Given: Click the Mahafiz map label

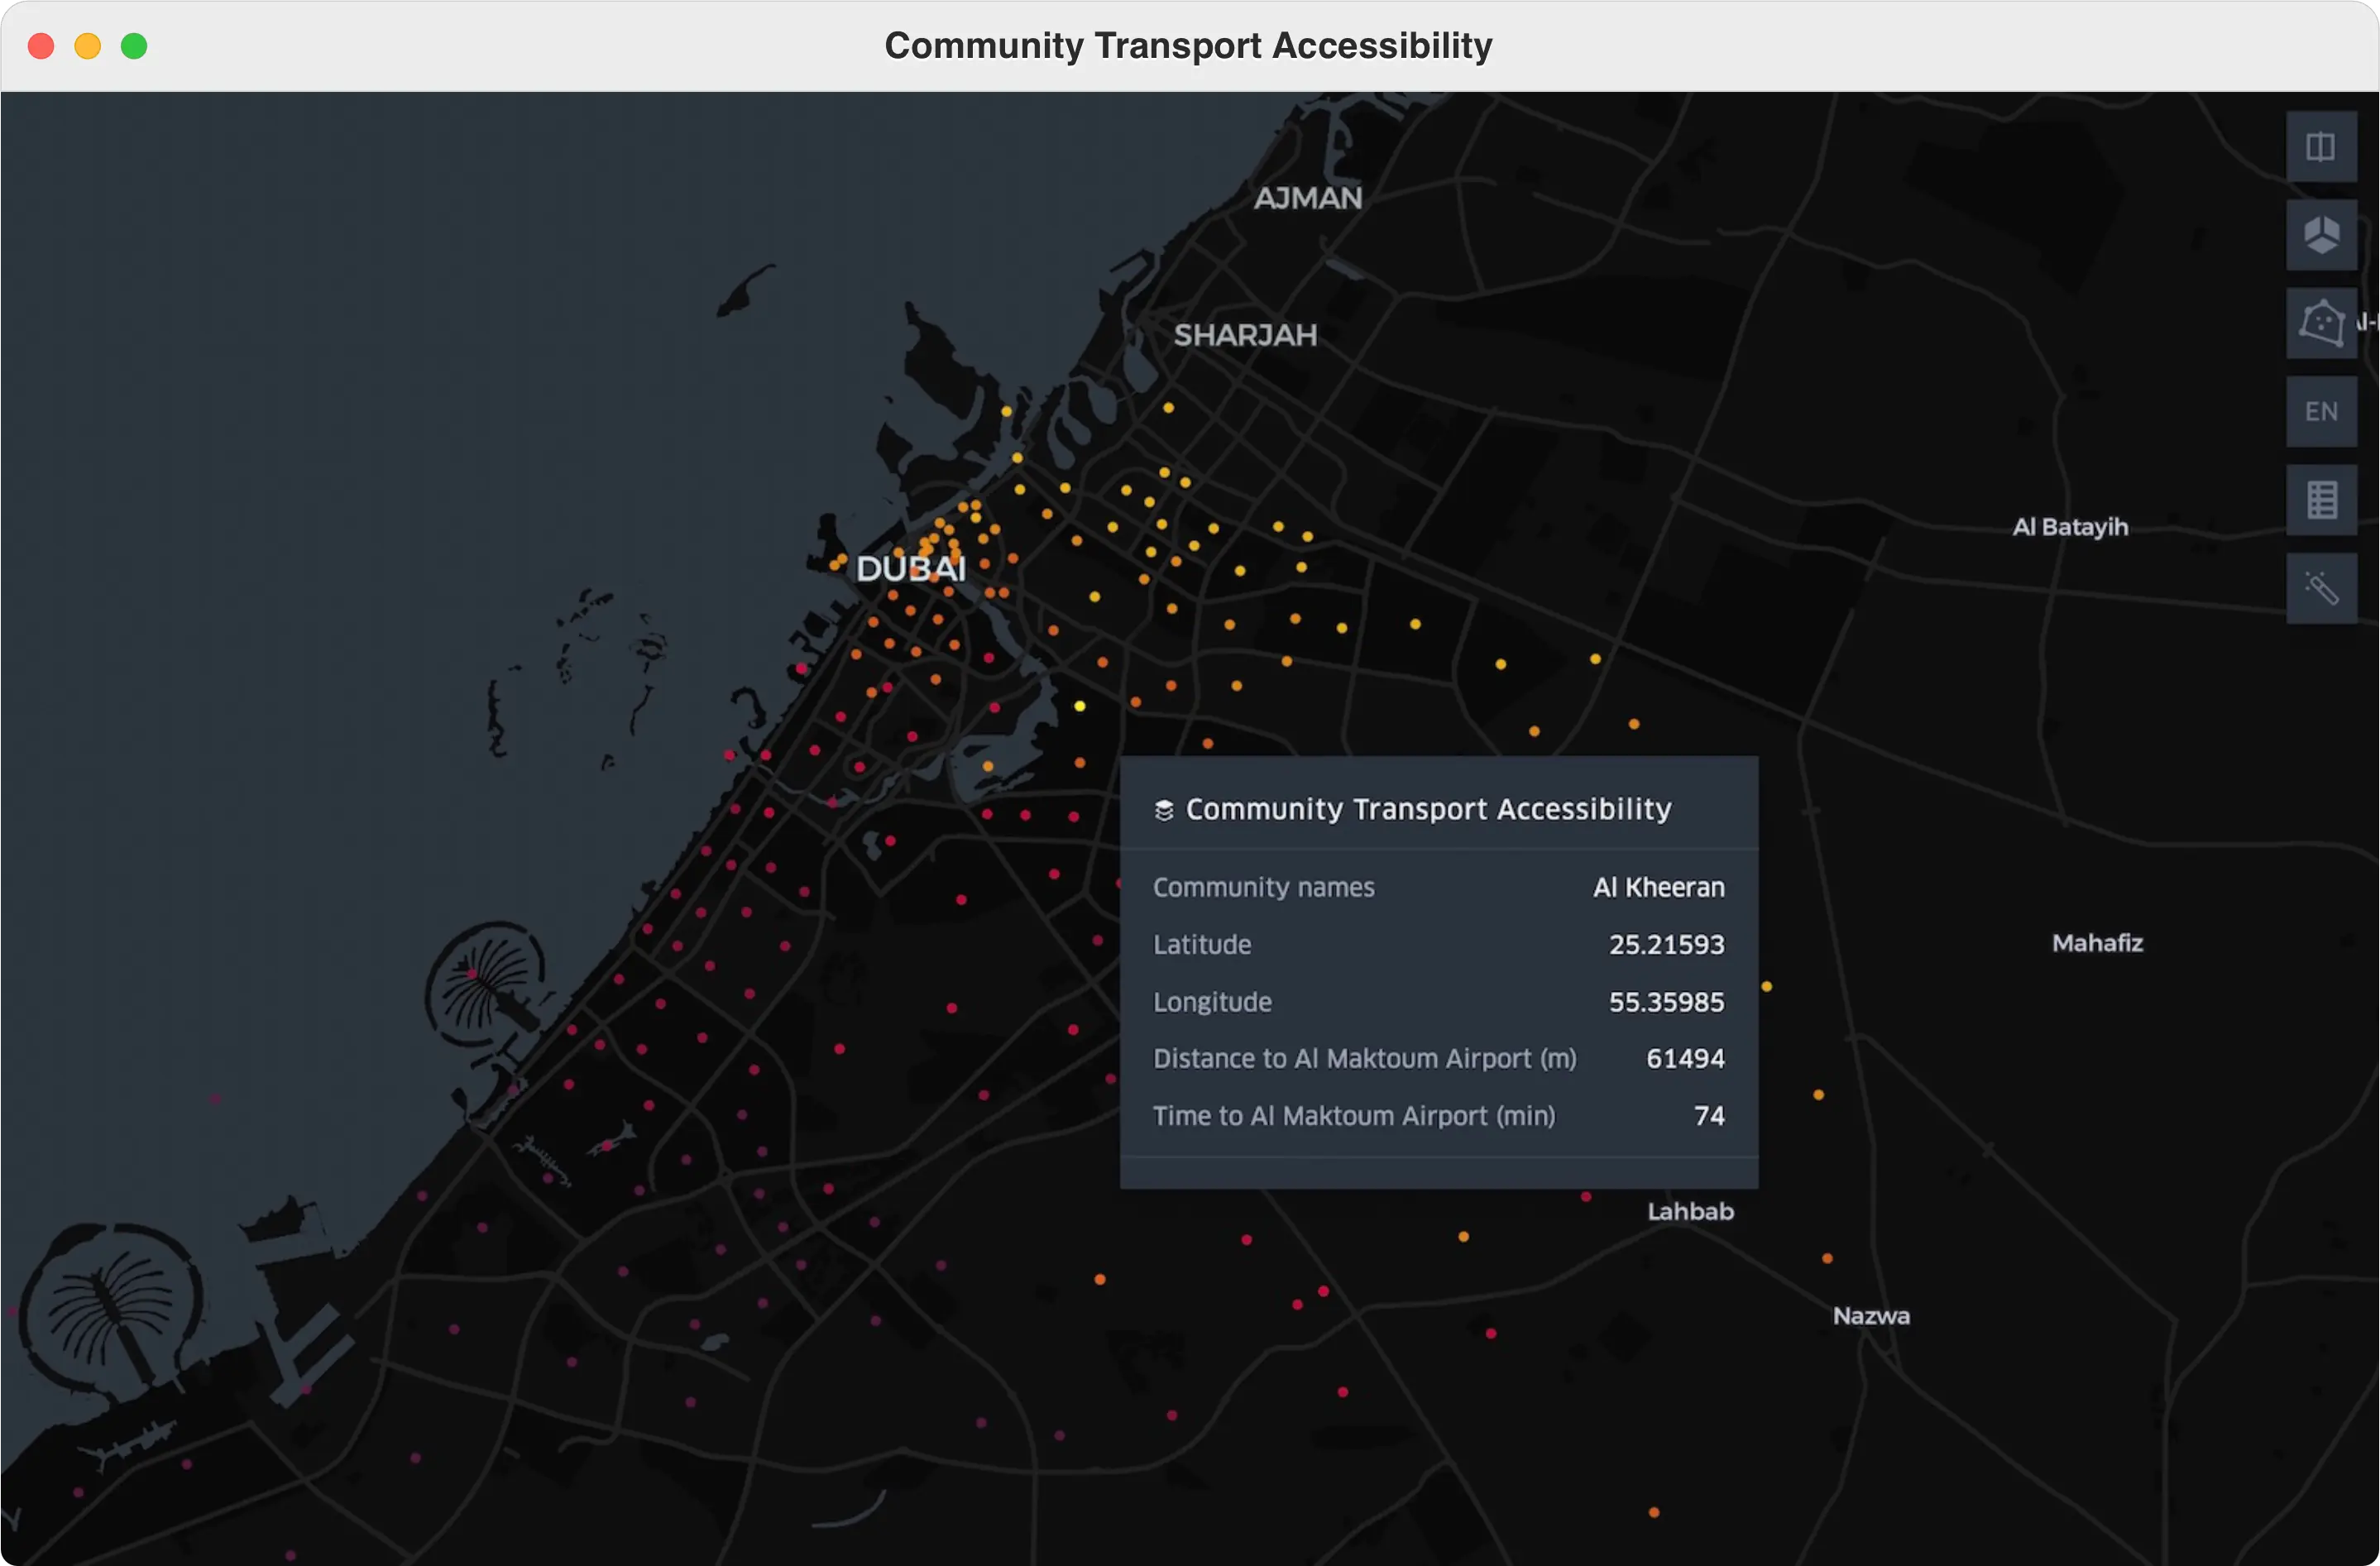Looking at the screenshot, I should [2097, 942].
